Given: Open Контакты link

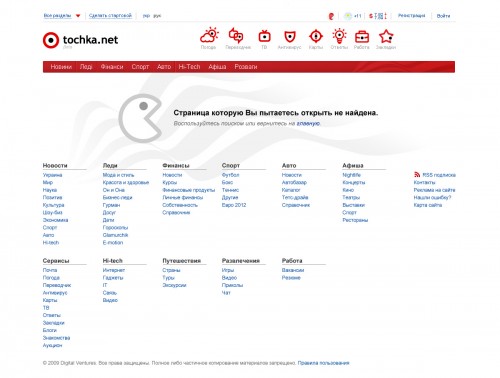Looking at the screenshot, I should [425, 182].
